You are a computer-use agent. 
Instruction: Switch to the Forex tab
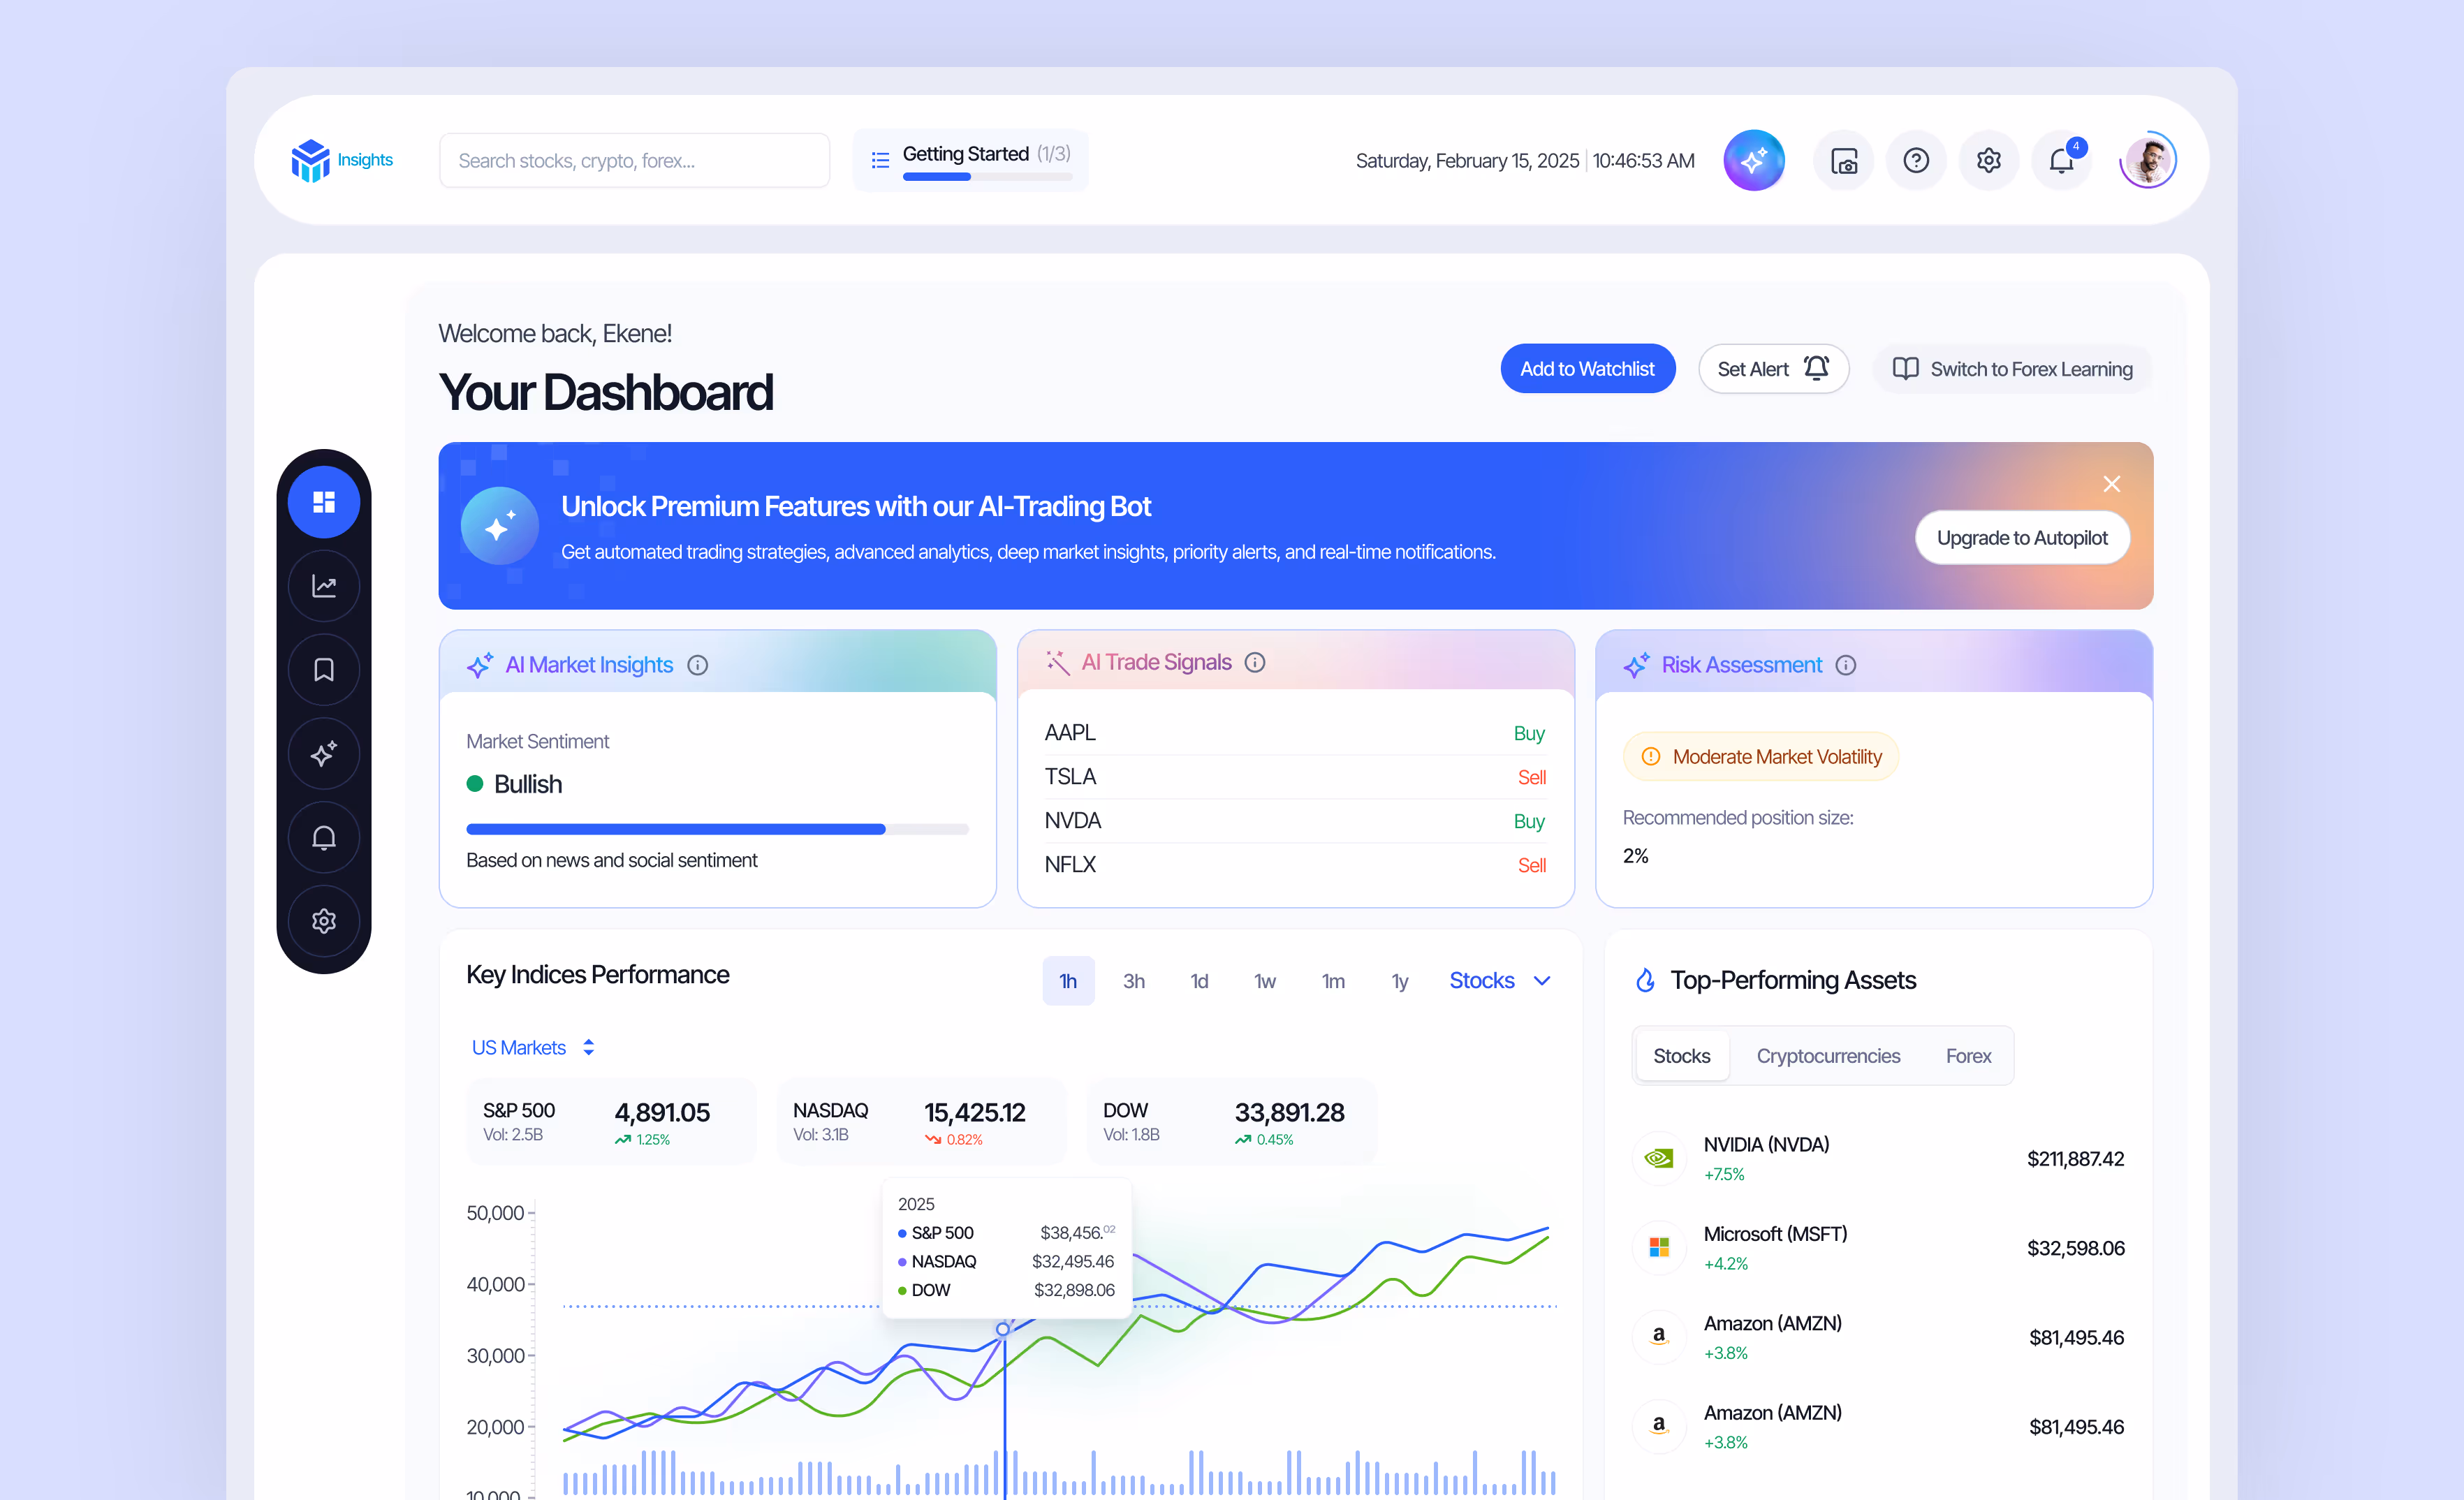point(1967,1056)
